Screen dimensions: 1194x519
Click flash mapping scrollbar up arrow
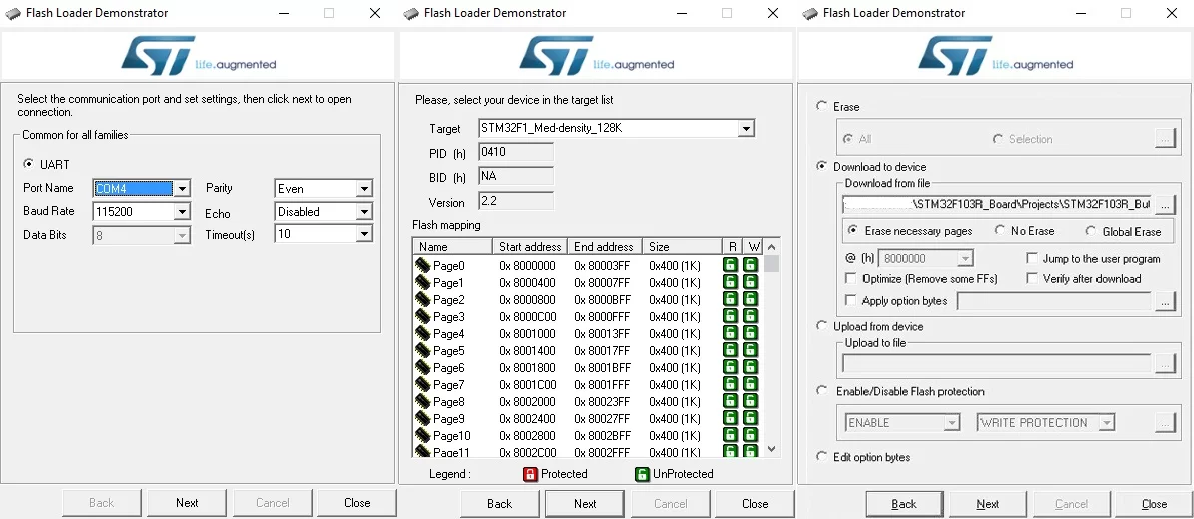[771, 247]
